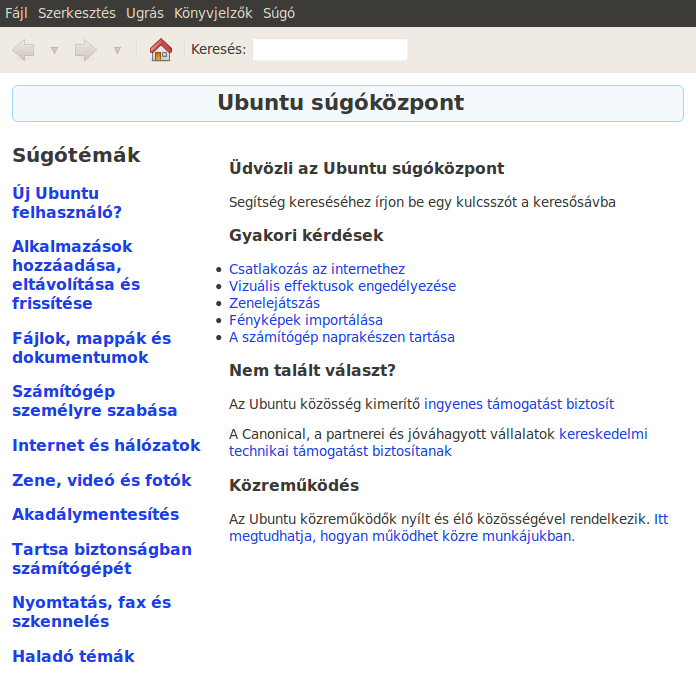
Task: Open Internet és hálózatok topic
Action: pyautogui.click(x=107, y=445)
